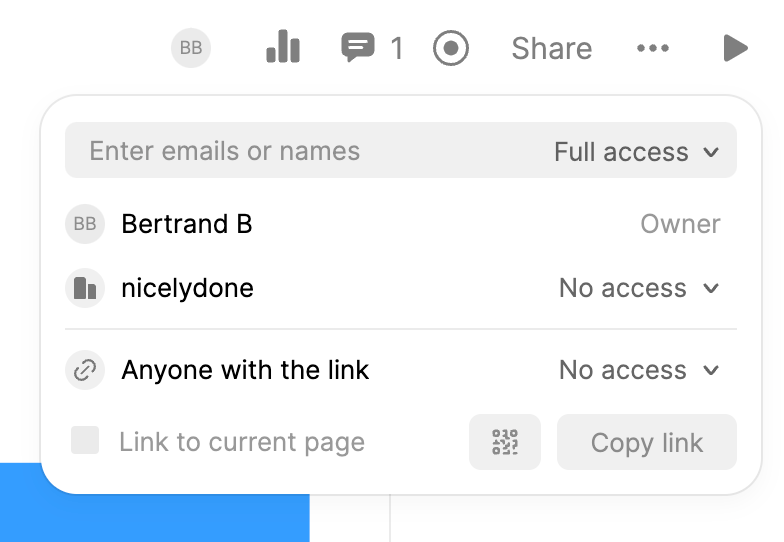Open the three-dot more options menu
The image size is (784, 542).
(653, 48)
